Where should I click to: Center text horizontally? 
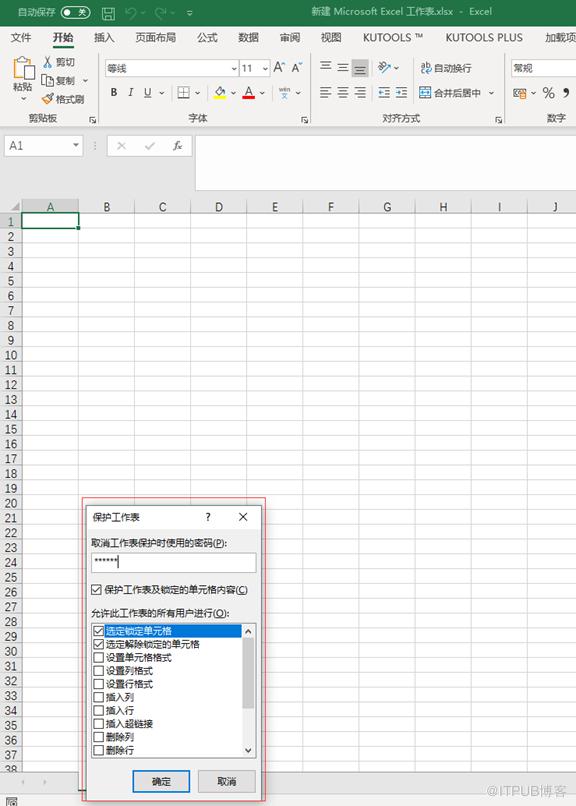pos(343,93)
